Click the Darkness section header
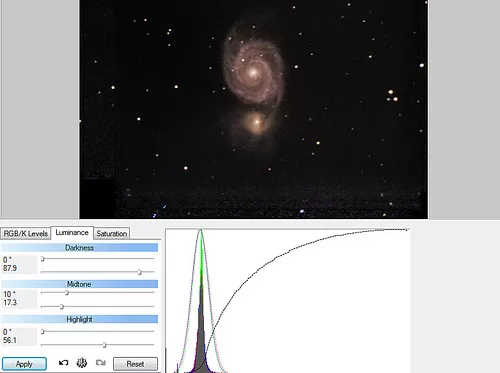500x373 pixels. tap(79, 248)
